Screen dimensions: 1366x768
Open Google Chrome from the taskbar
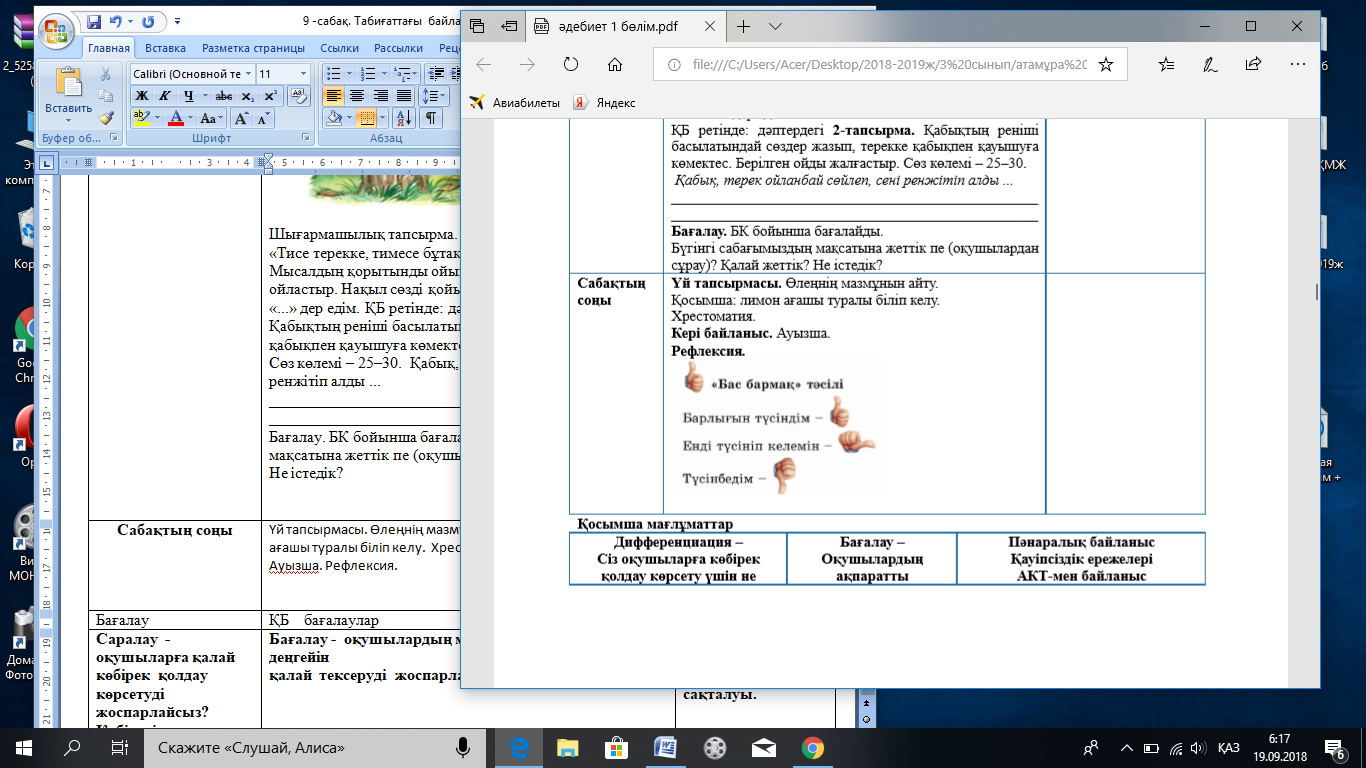tap(812, 747)
